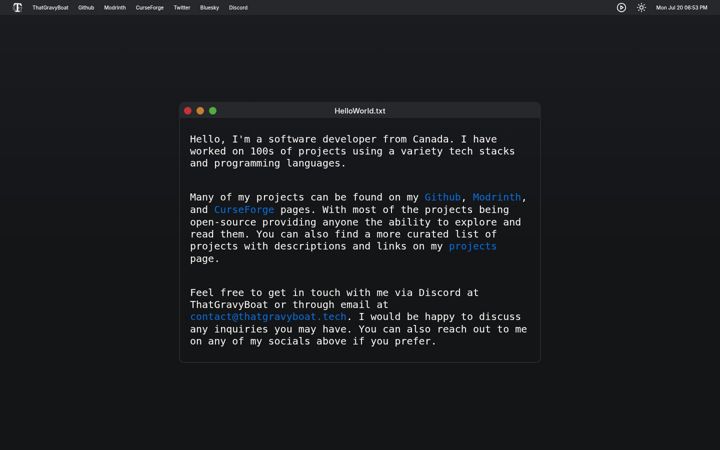720x450 pixels.
Task: Click the text 'Hello, I'm a software developer'
Action: click(x=282, y=139)
